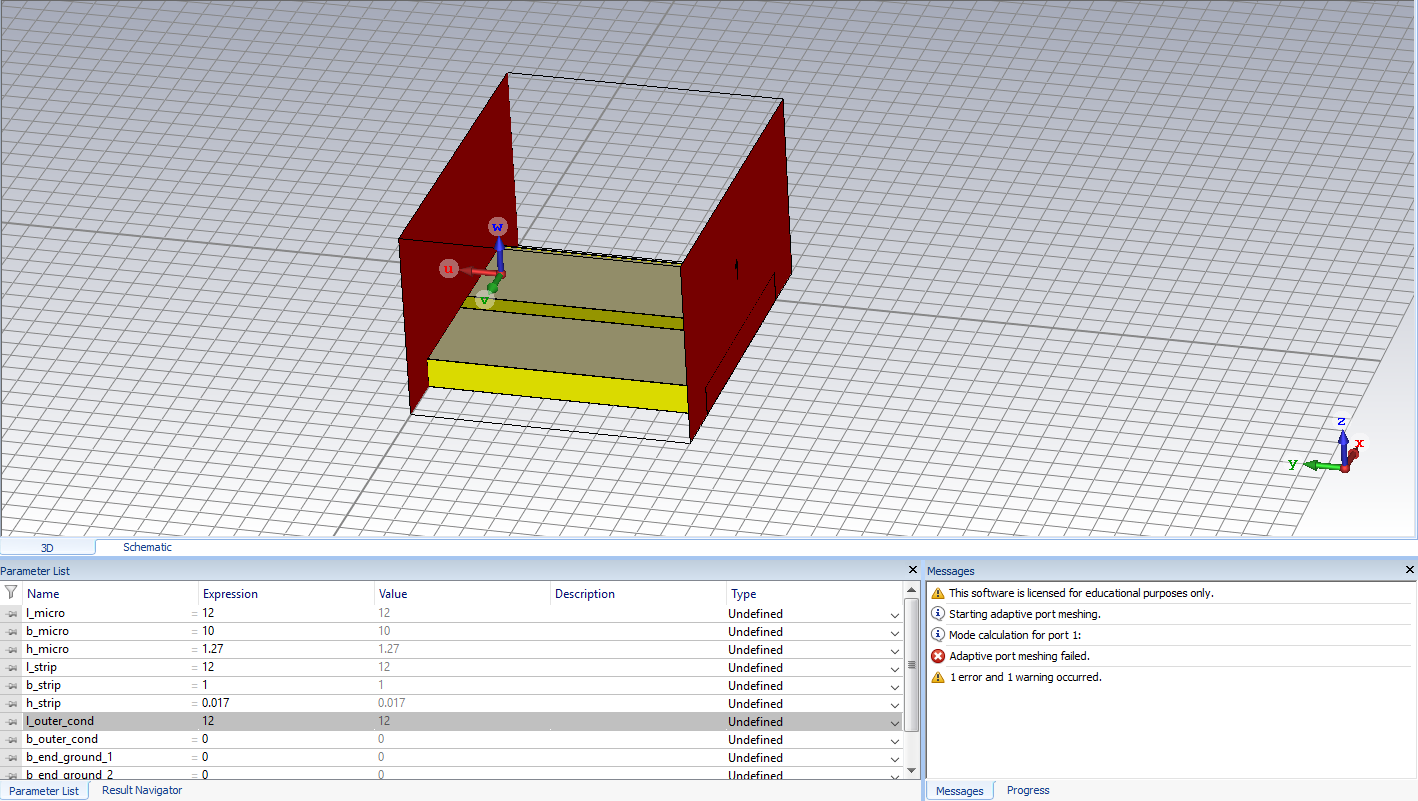
Task: Click the v axis handle of the local coordinate system
Action: 485,298
